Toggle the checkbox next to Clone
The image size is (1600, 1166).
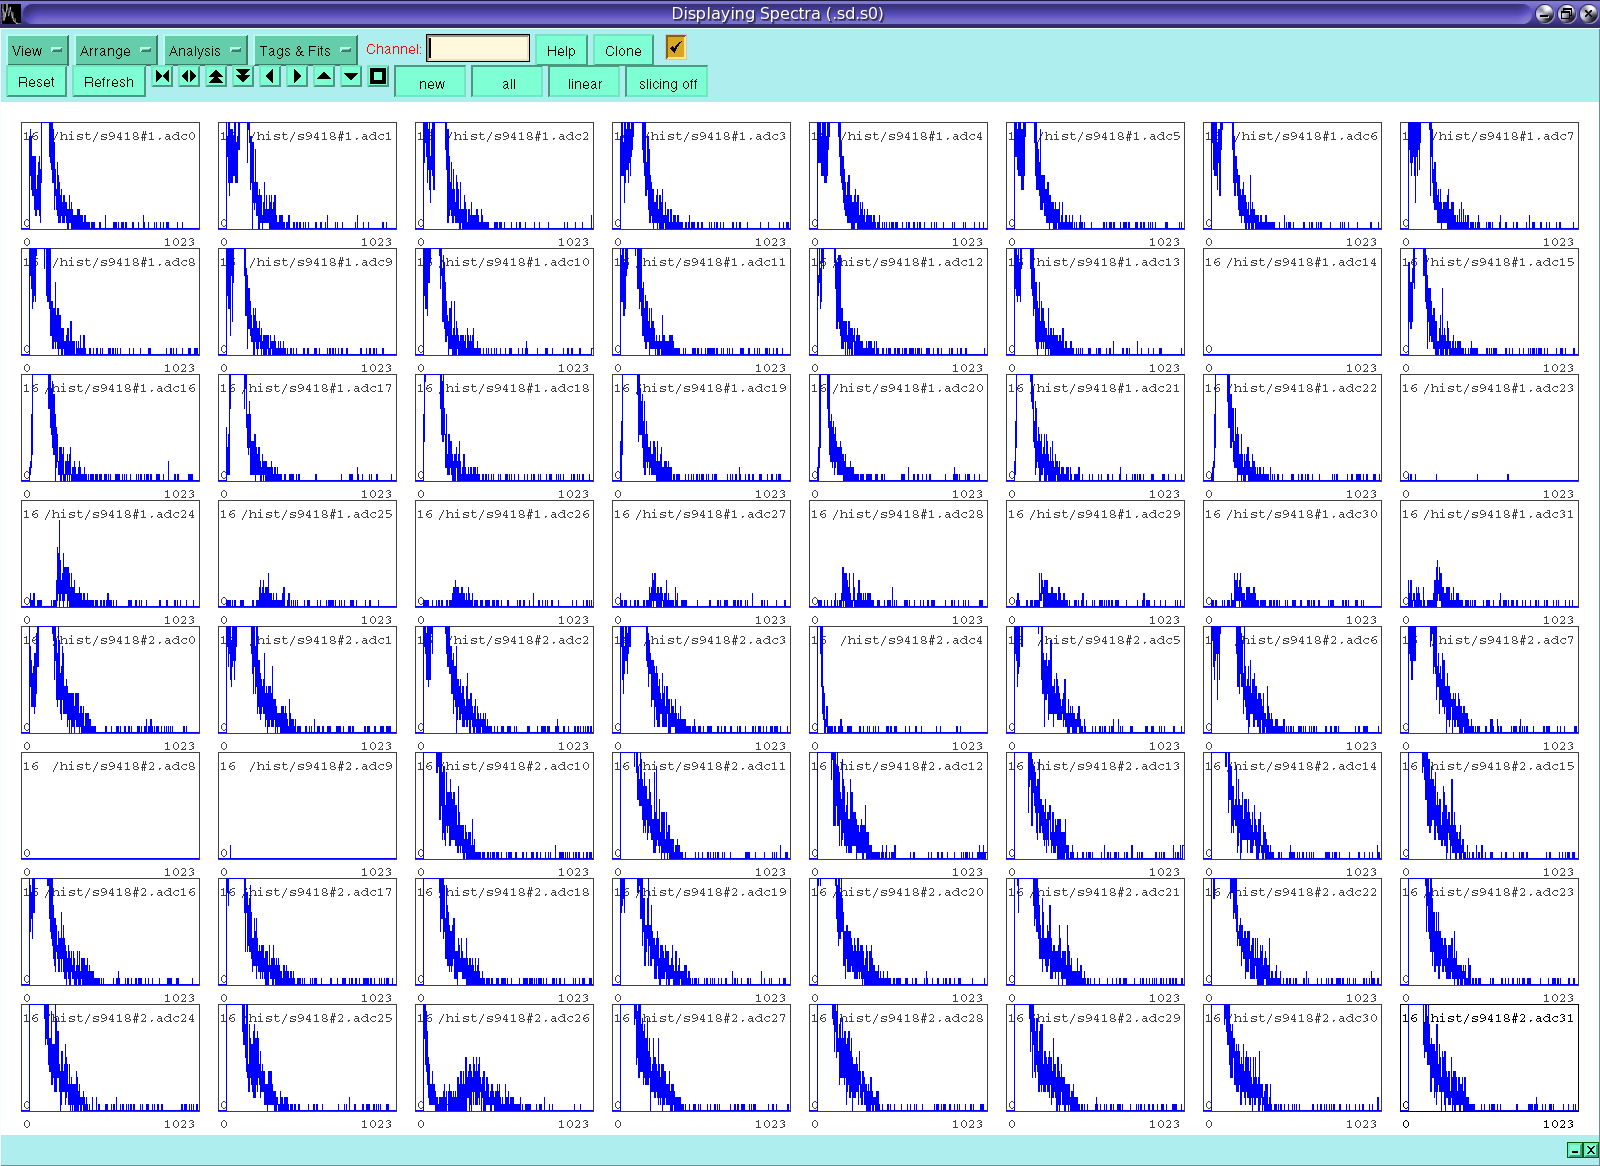pyautogui.click(x=676, y=47)
